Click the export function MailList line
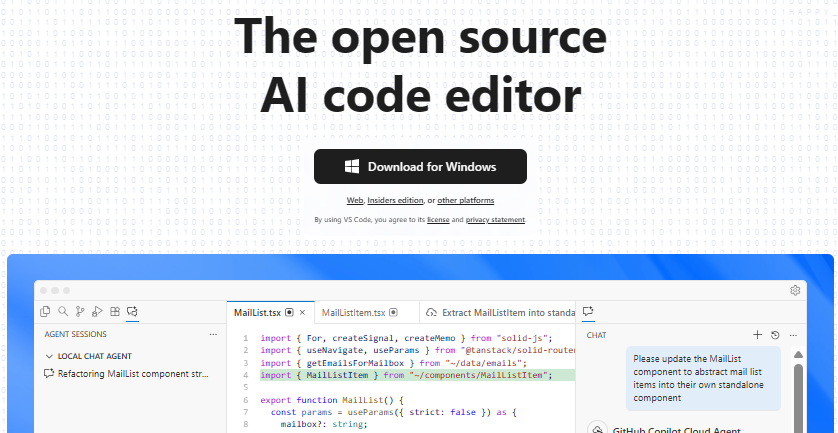The width and height of the screenshot is (838, 433). (332, 400)
